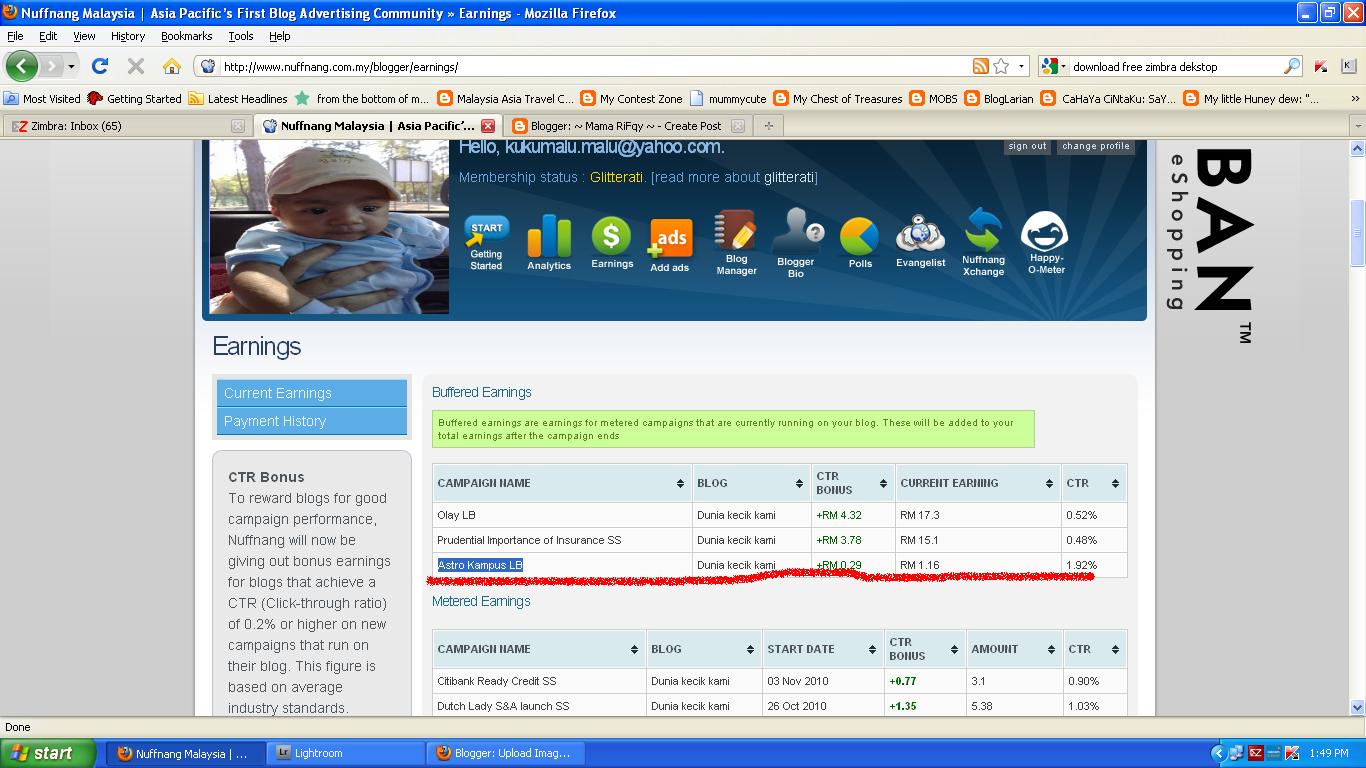This screenshot has width=1366, height=768.
Task: Open the Polls pie chart icon
Action: 860,243
